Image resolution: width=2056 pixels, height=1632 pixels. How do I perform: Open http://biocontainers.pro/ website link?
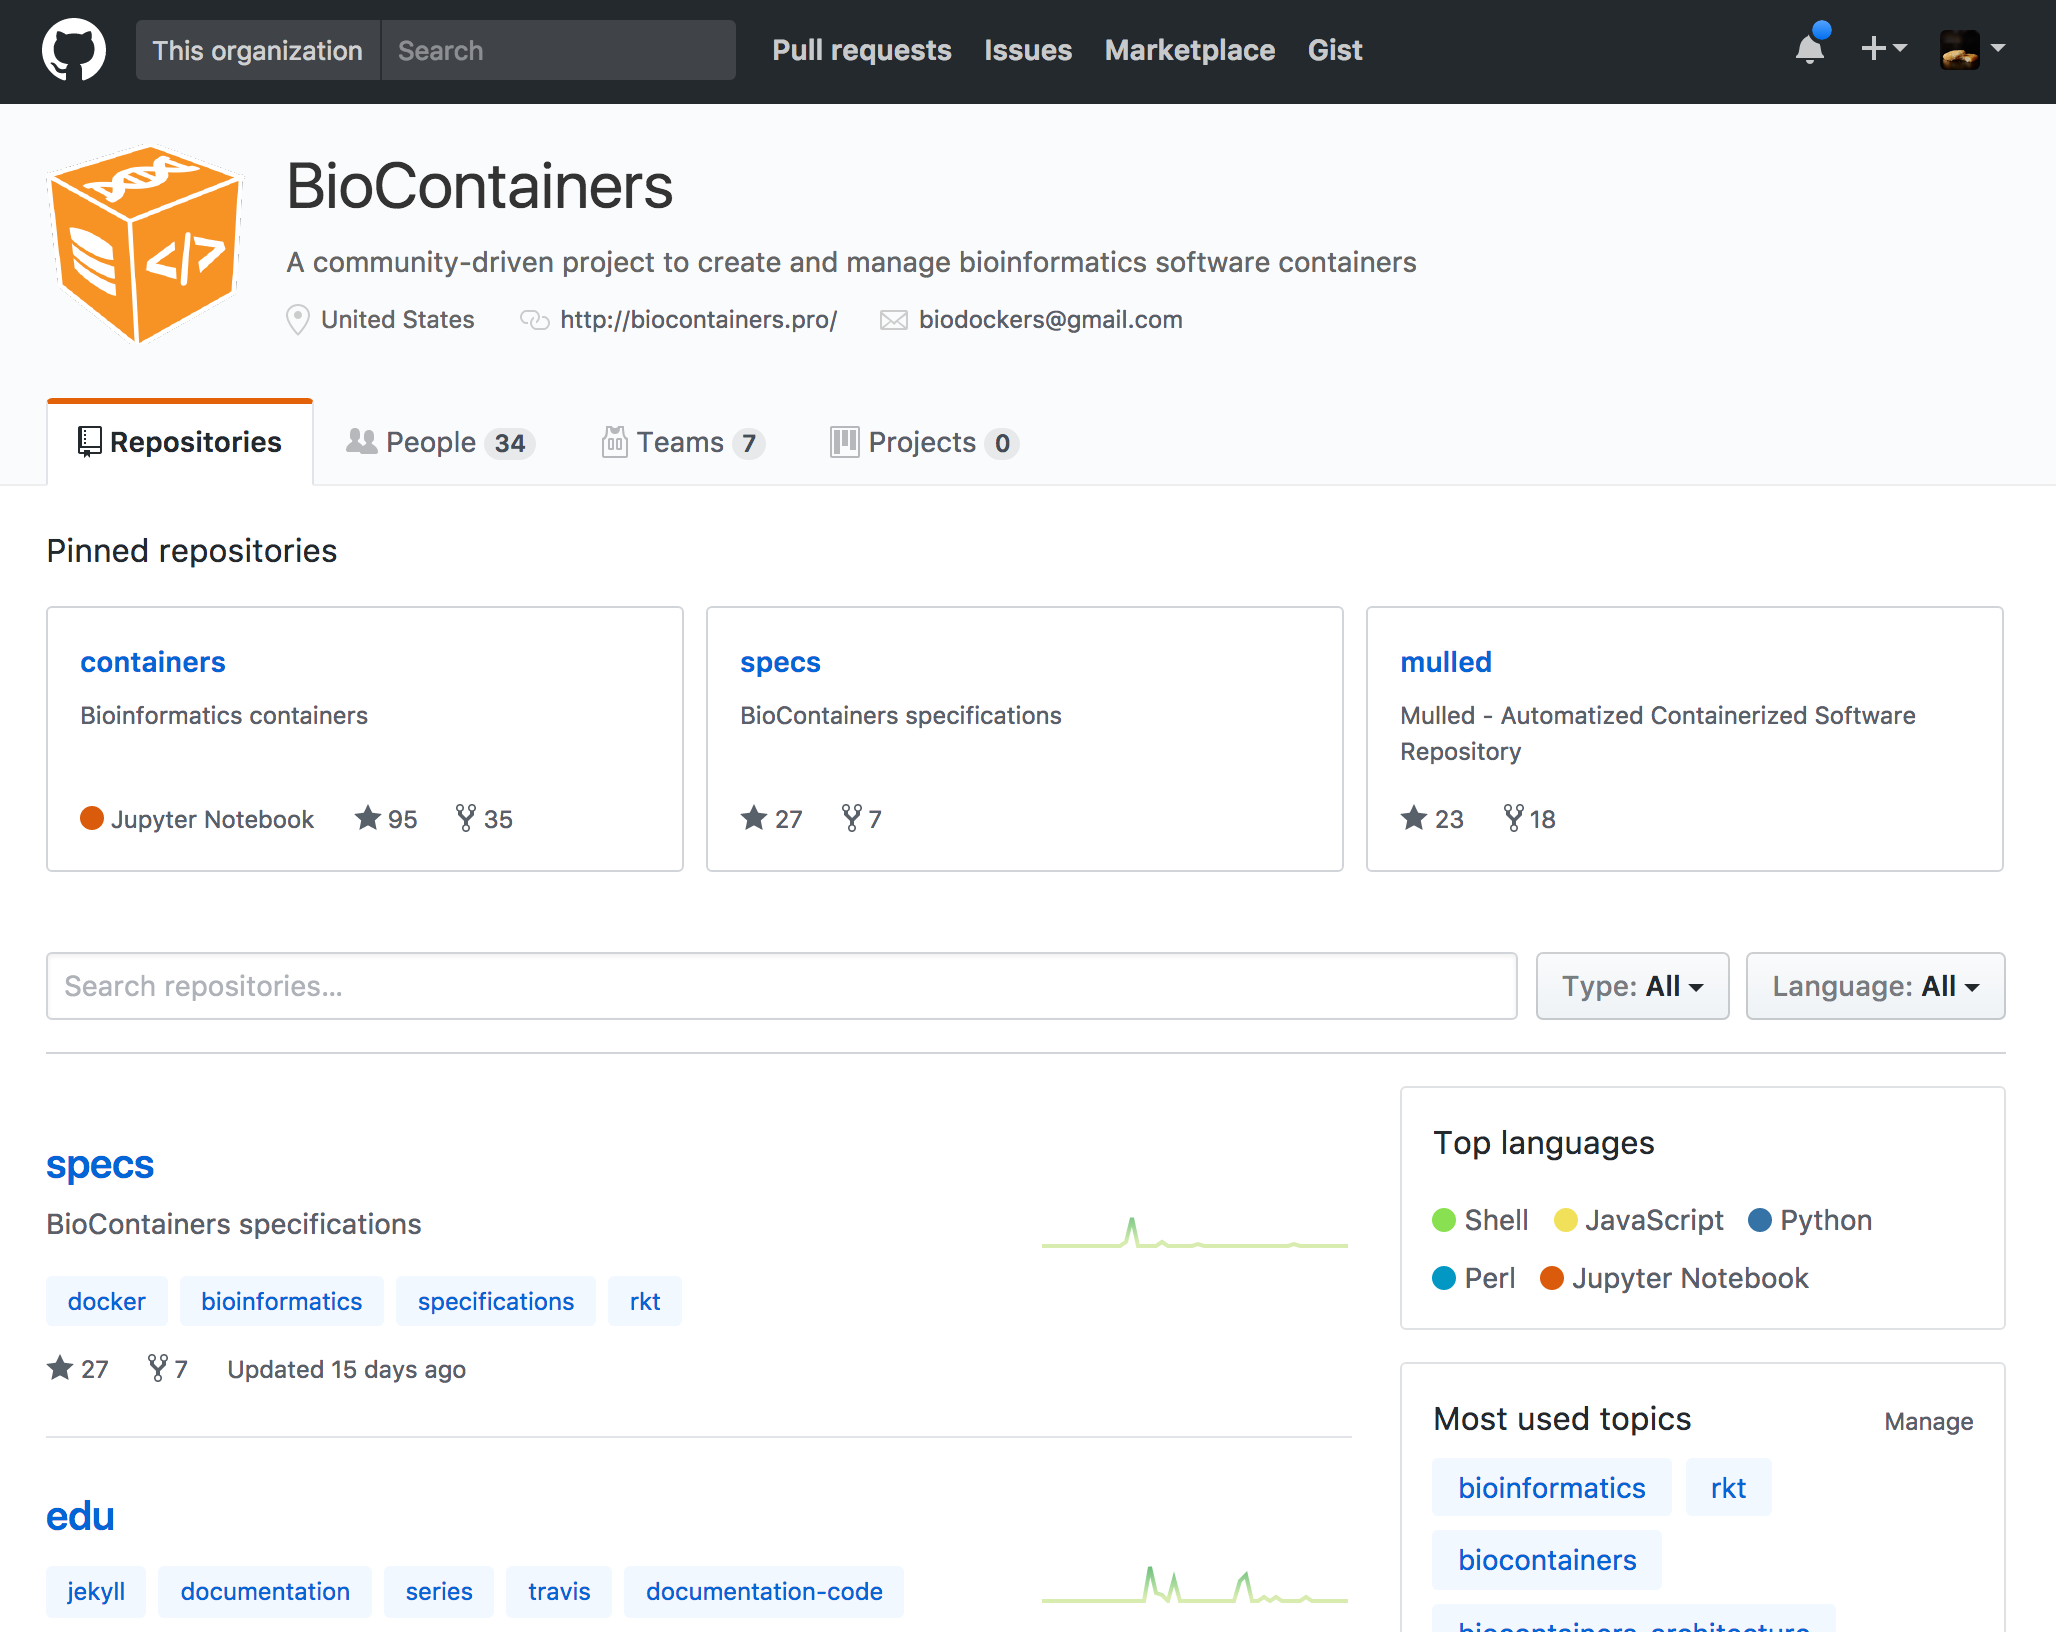pyautogui.click(x=698, y=319)
